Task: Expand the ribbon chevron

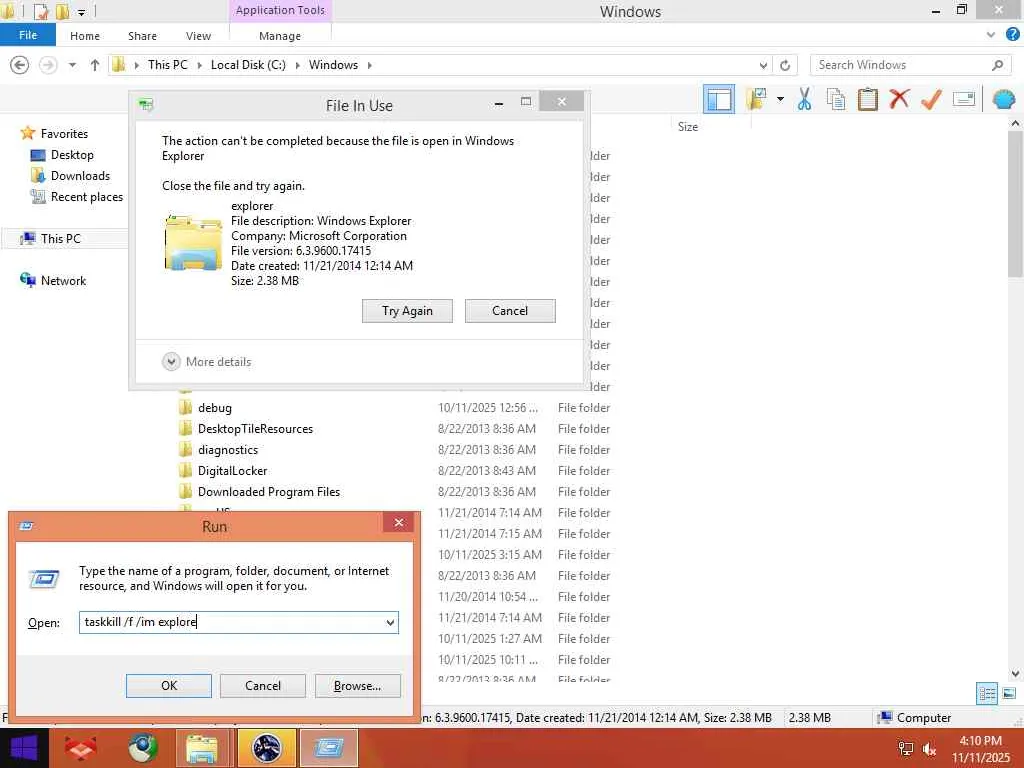Action: (x=991, y=35)
